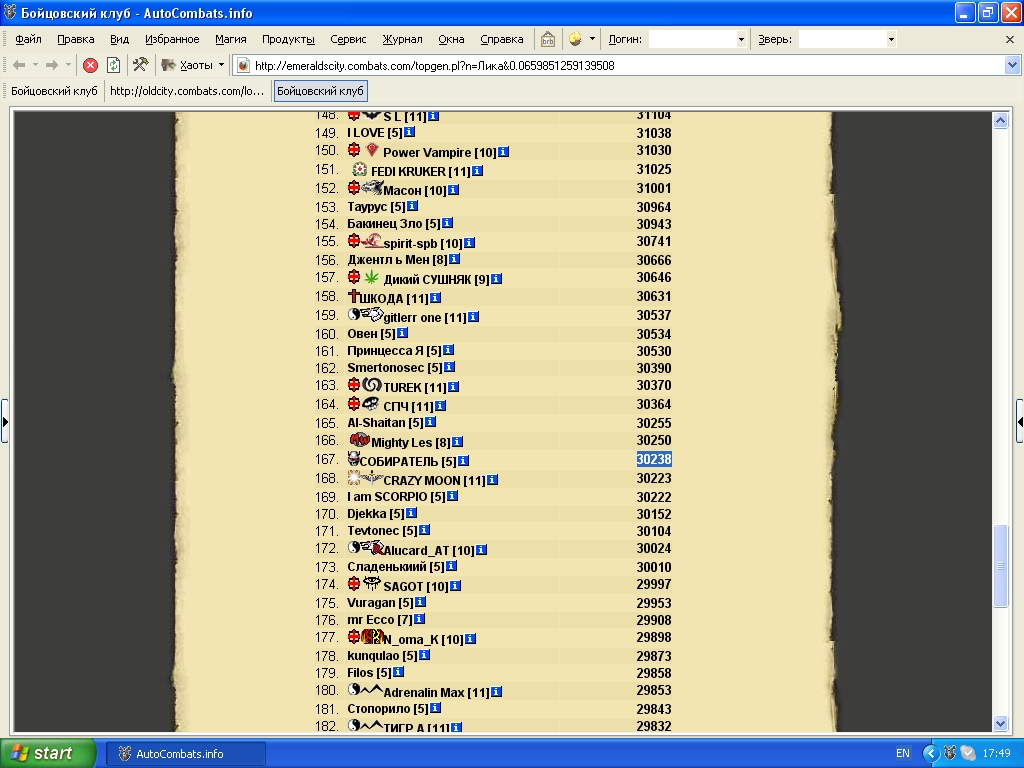
Task: Open the Правка menu
Action: (x=76, y=39)
